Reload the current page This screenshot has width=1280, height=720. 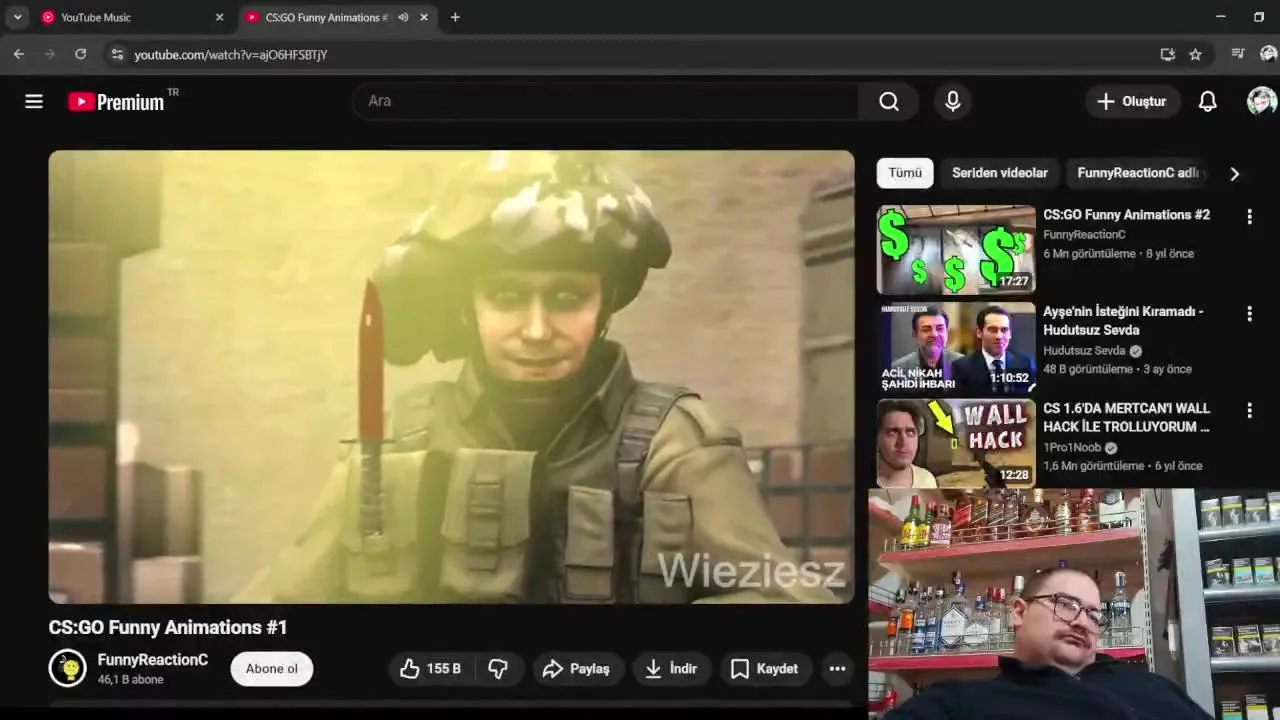pyautogui.click(x=81, y=54)
